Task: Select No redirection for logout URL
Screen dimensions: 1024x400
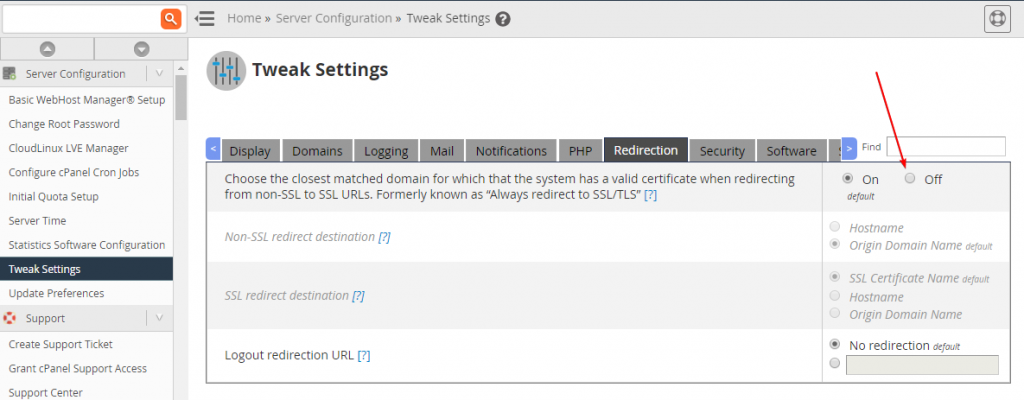Action: coord(834,344)
